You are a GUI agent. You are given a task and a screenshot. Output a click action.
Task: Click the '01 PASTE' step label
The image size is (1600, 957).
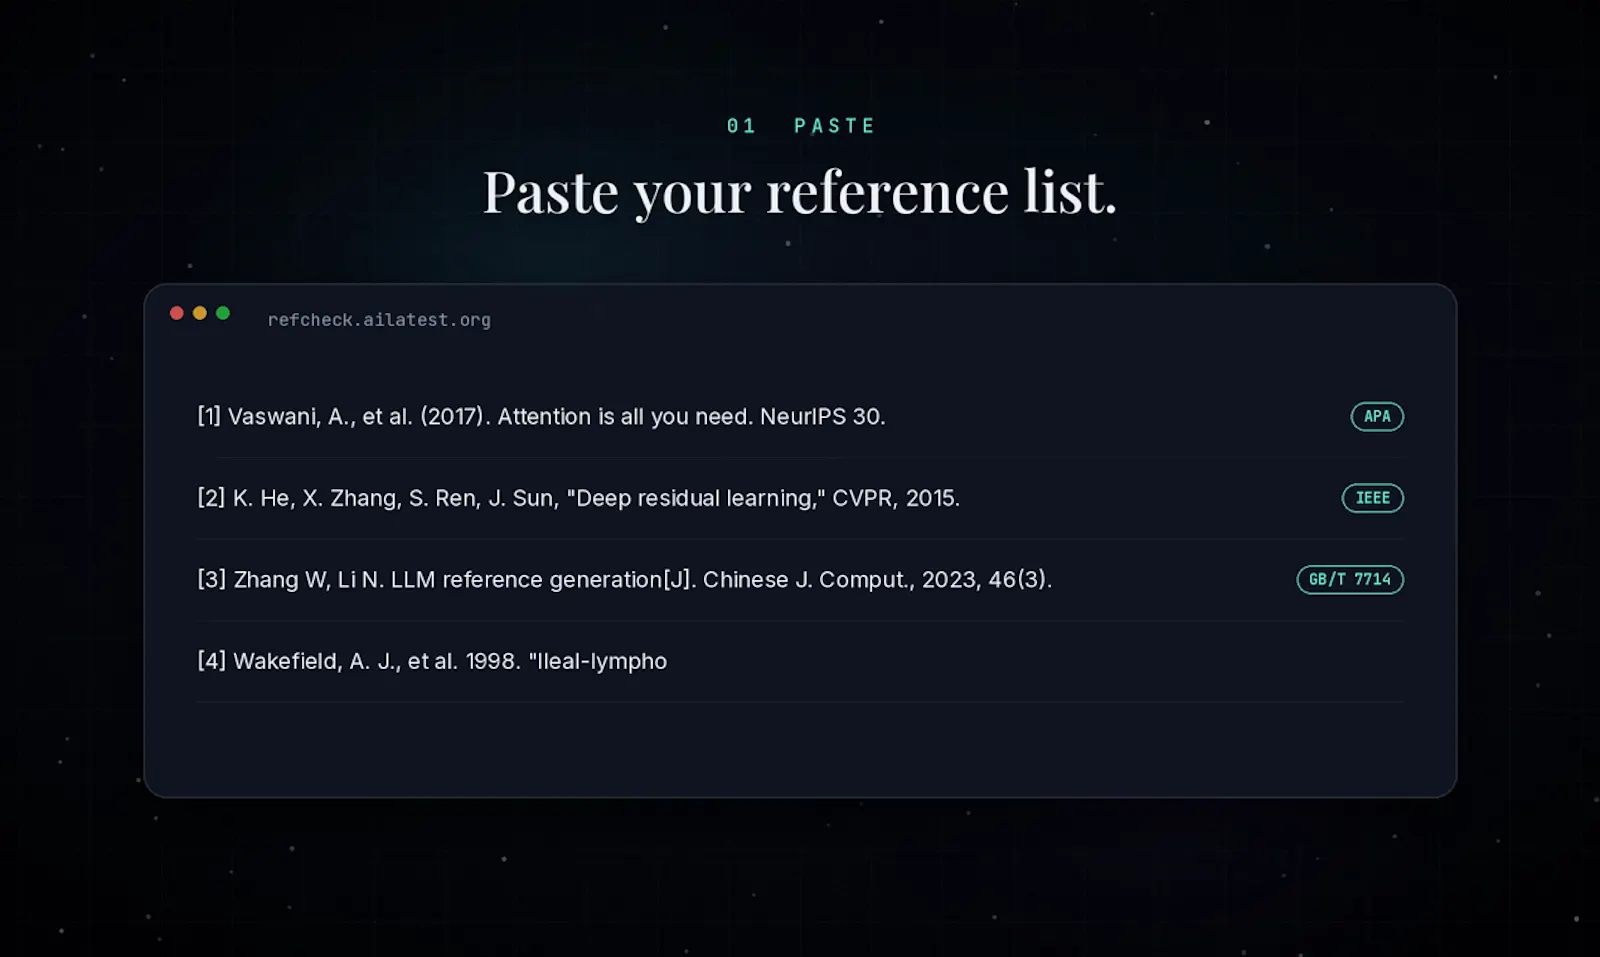(x=800, y=126)
